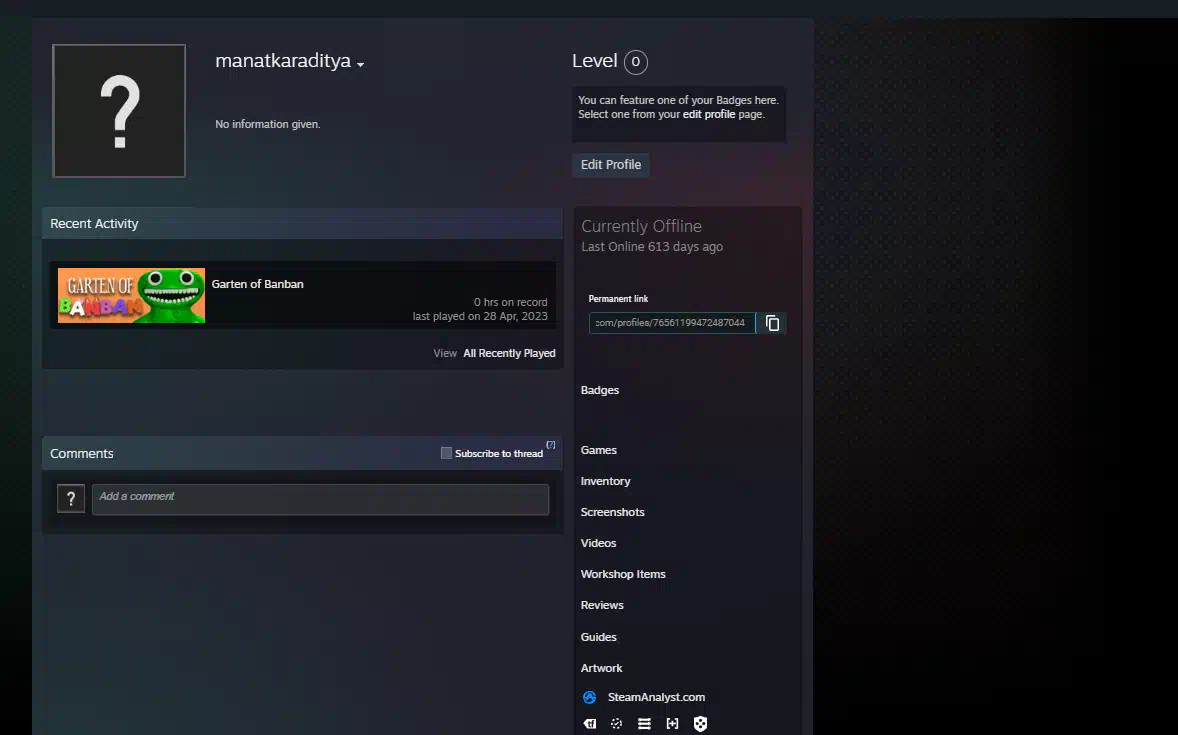Click the permanent link URL field
The width and height of the screenshot is (1178, 735).
tap(672, 323)
